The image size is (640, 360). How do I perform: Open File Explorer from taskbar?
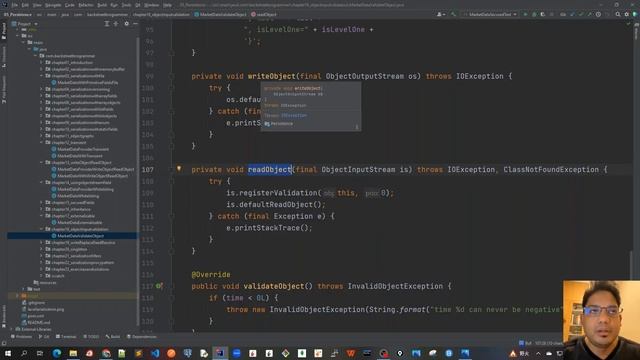[73, 353]
